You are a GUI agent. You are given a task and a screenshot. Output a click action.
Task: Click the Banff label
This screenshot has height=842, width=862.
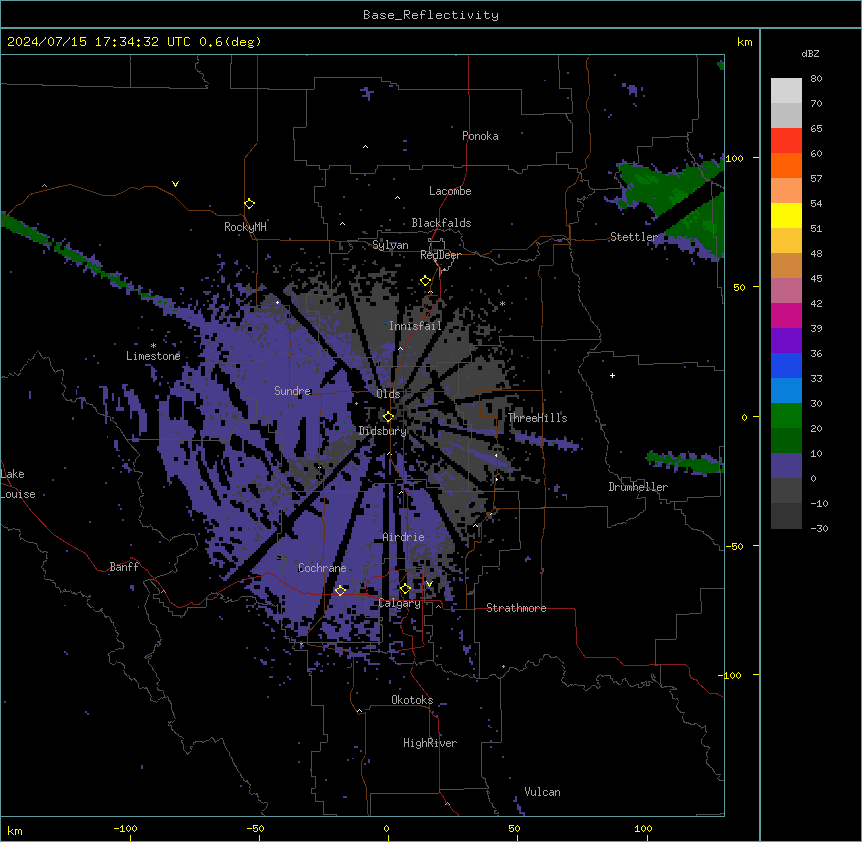pos(124,567)
